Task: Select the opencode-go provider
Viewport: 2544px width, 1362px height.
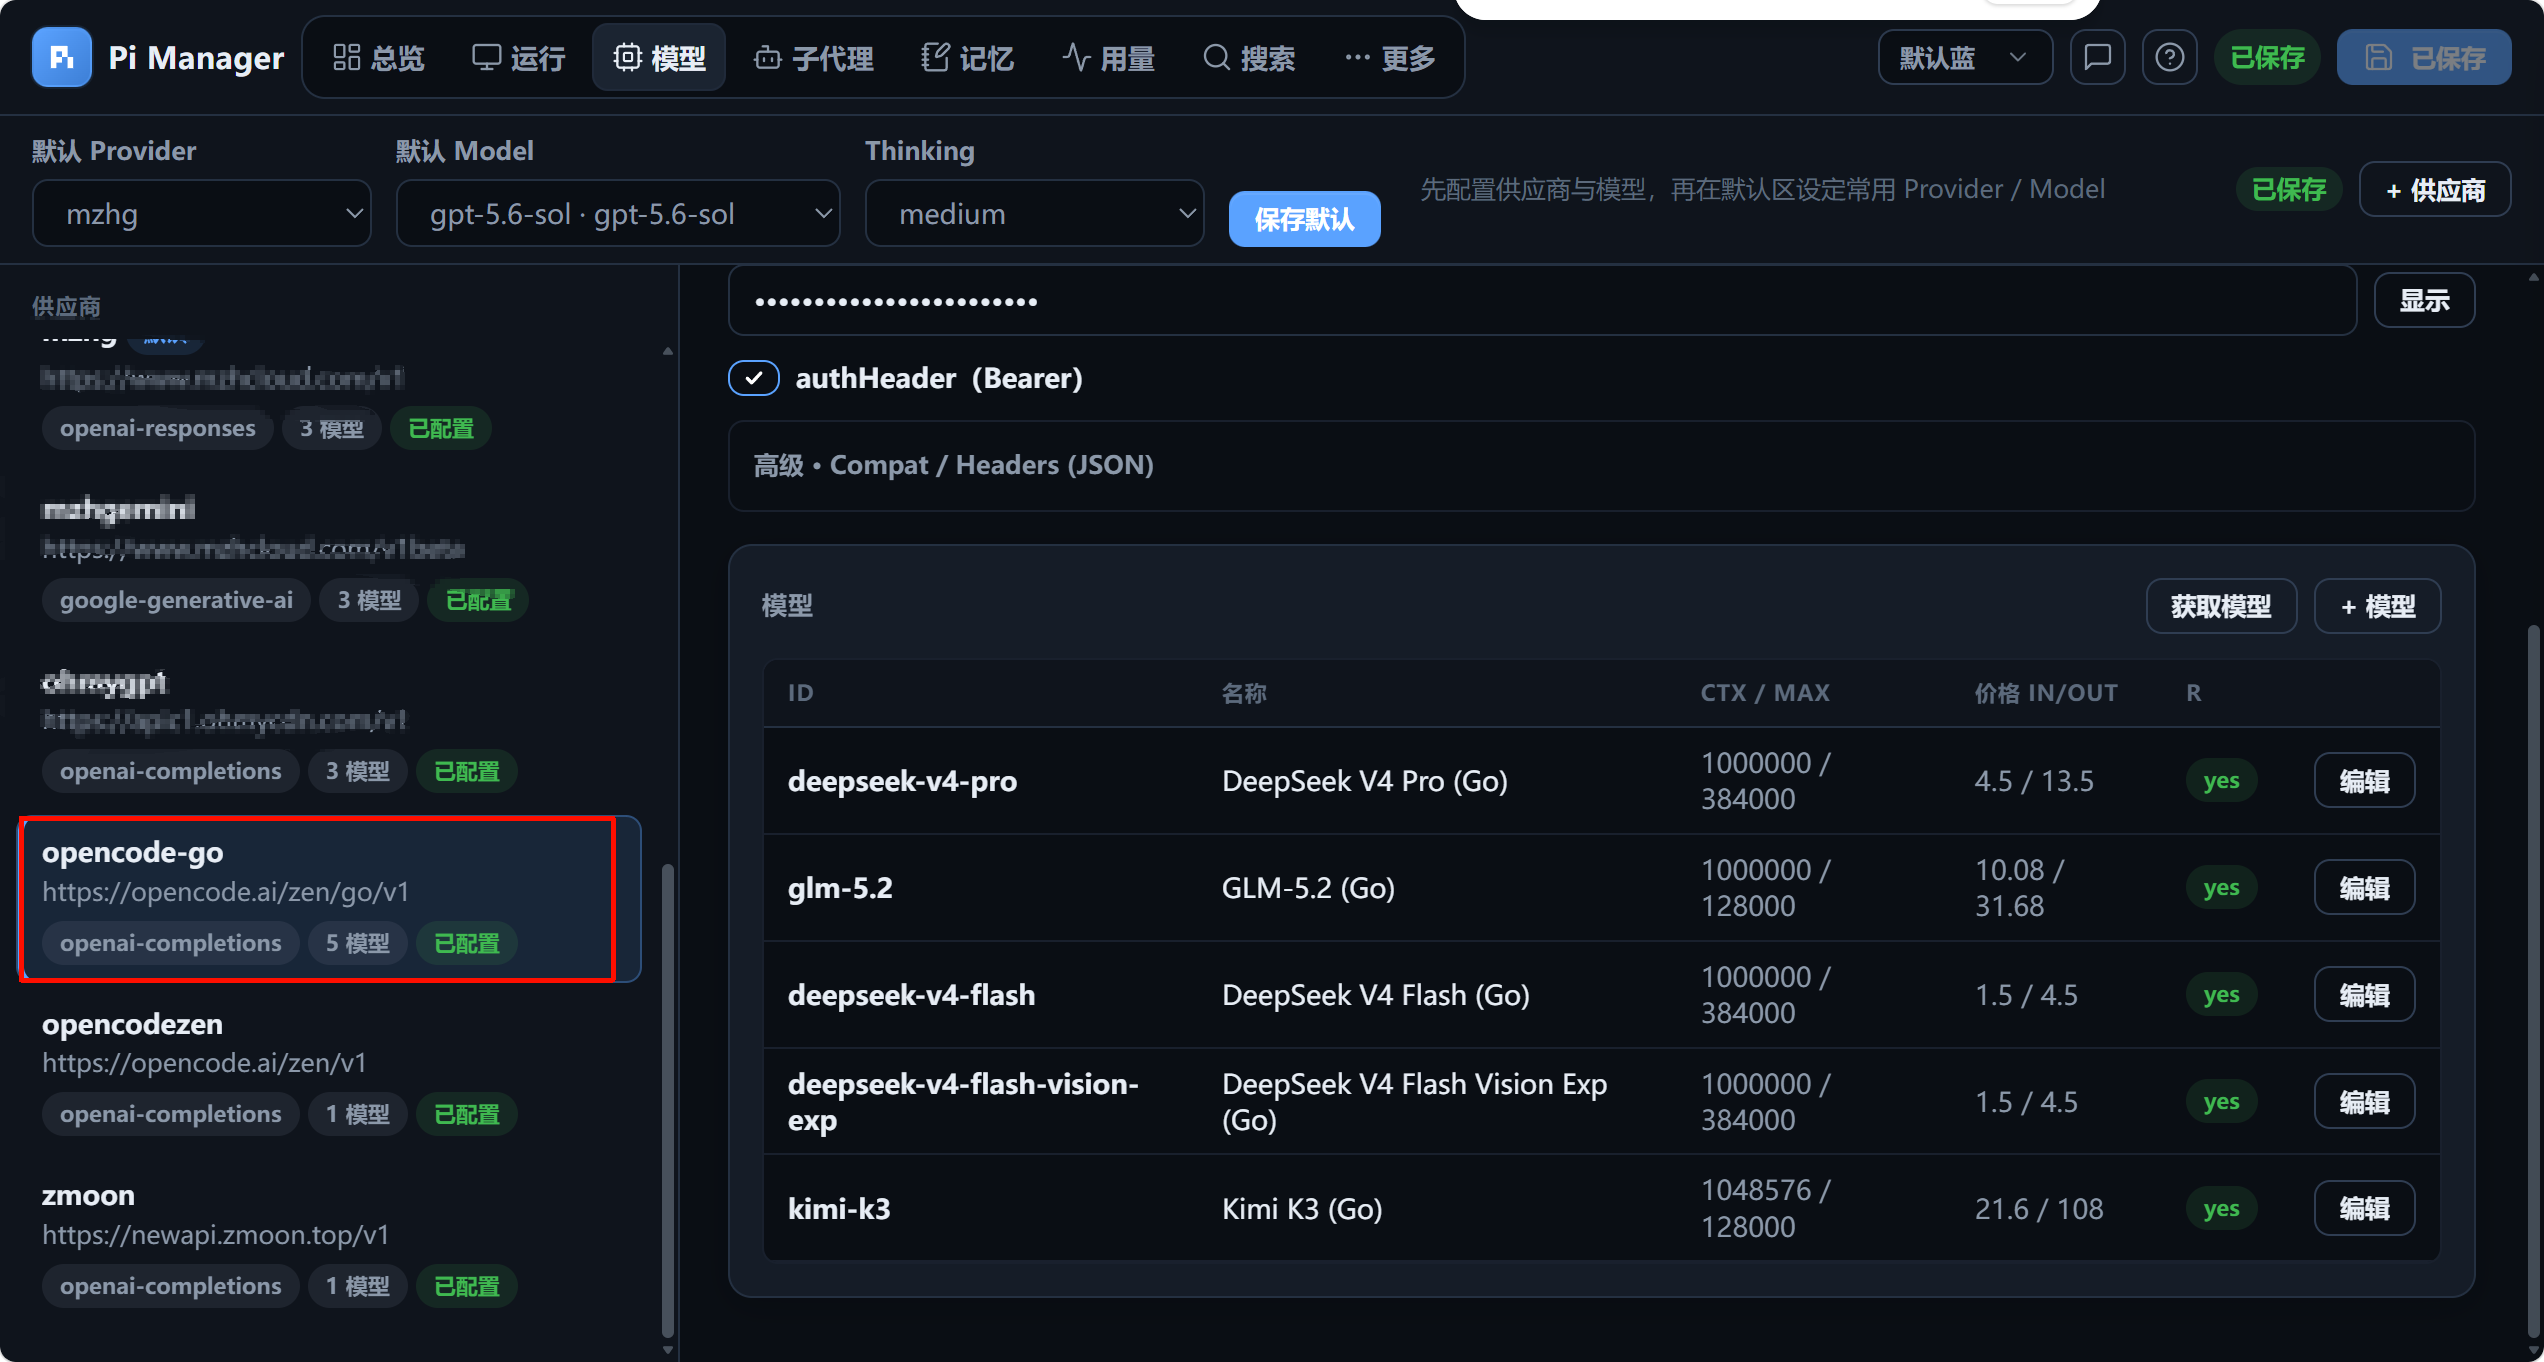Action: [x=330, y=899]
